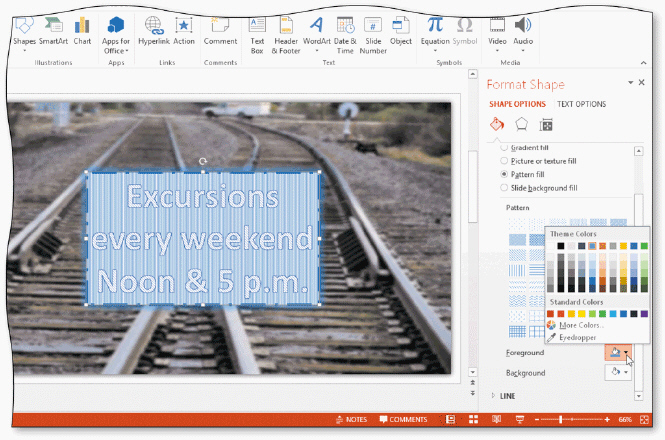
Task: Click the 66% zoom level
Action: [x=625, y=420]
